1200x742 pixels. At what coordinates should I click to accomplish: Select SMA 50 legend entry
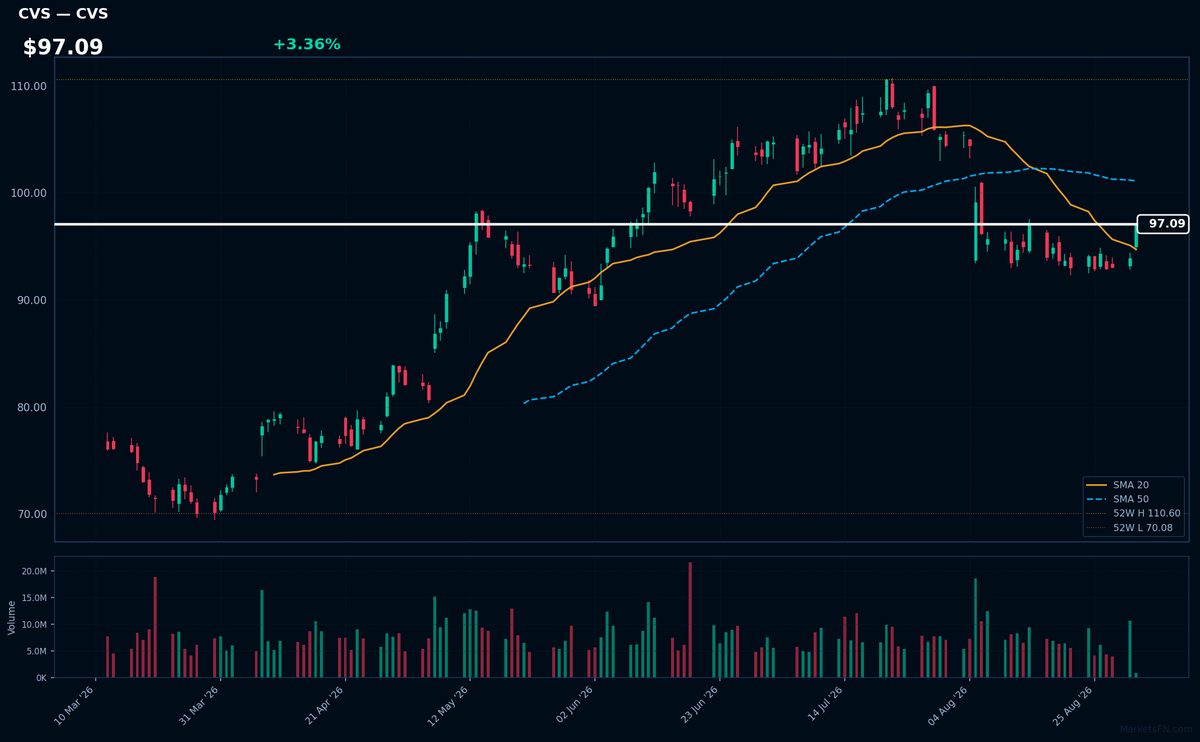coord(1132,498)
